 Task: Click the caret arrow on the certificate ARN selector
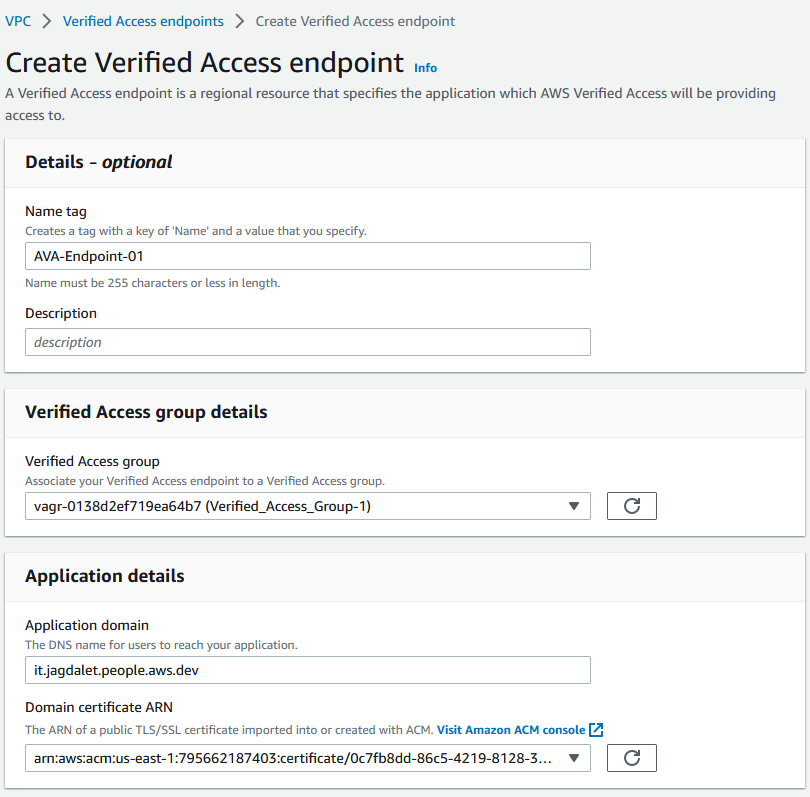coord(575,758)
